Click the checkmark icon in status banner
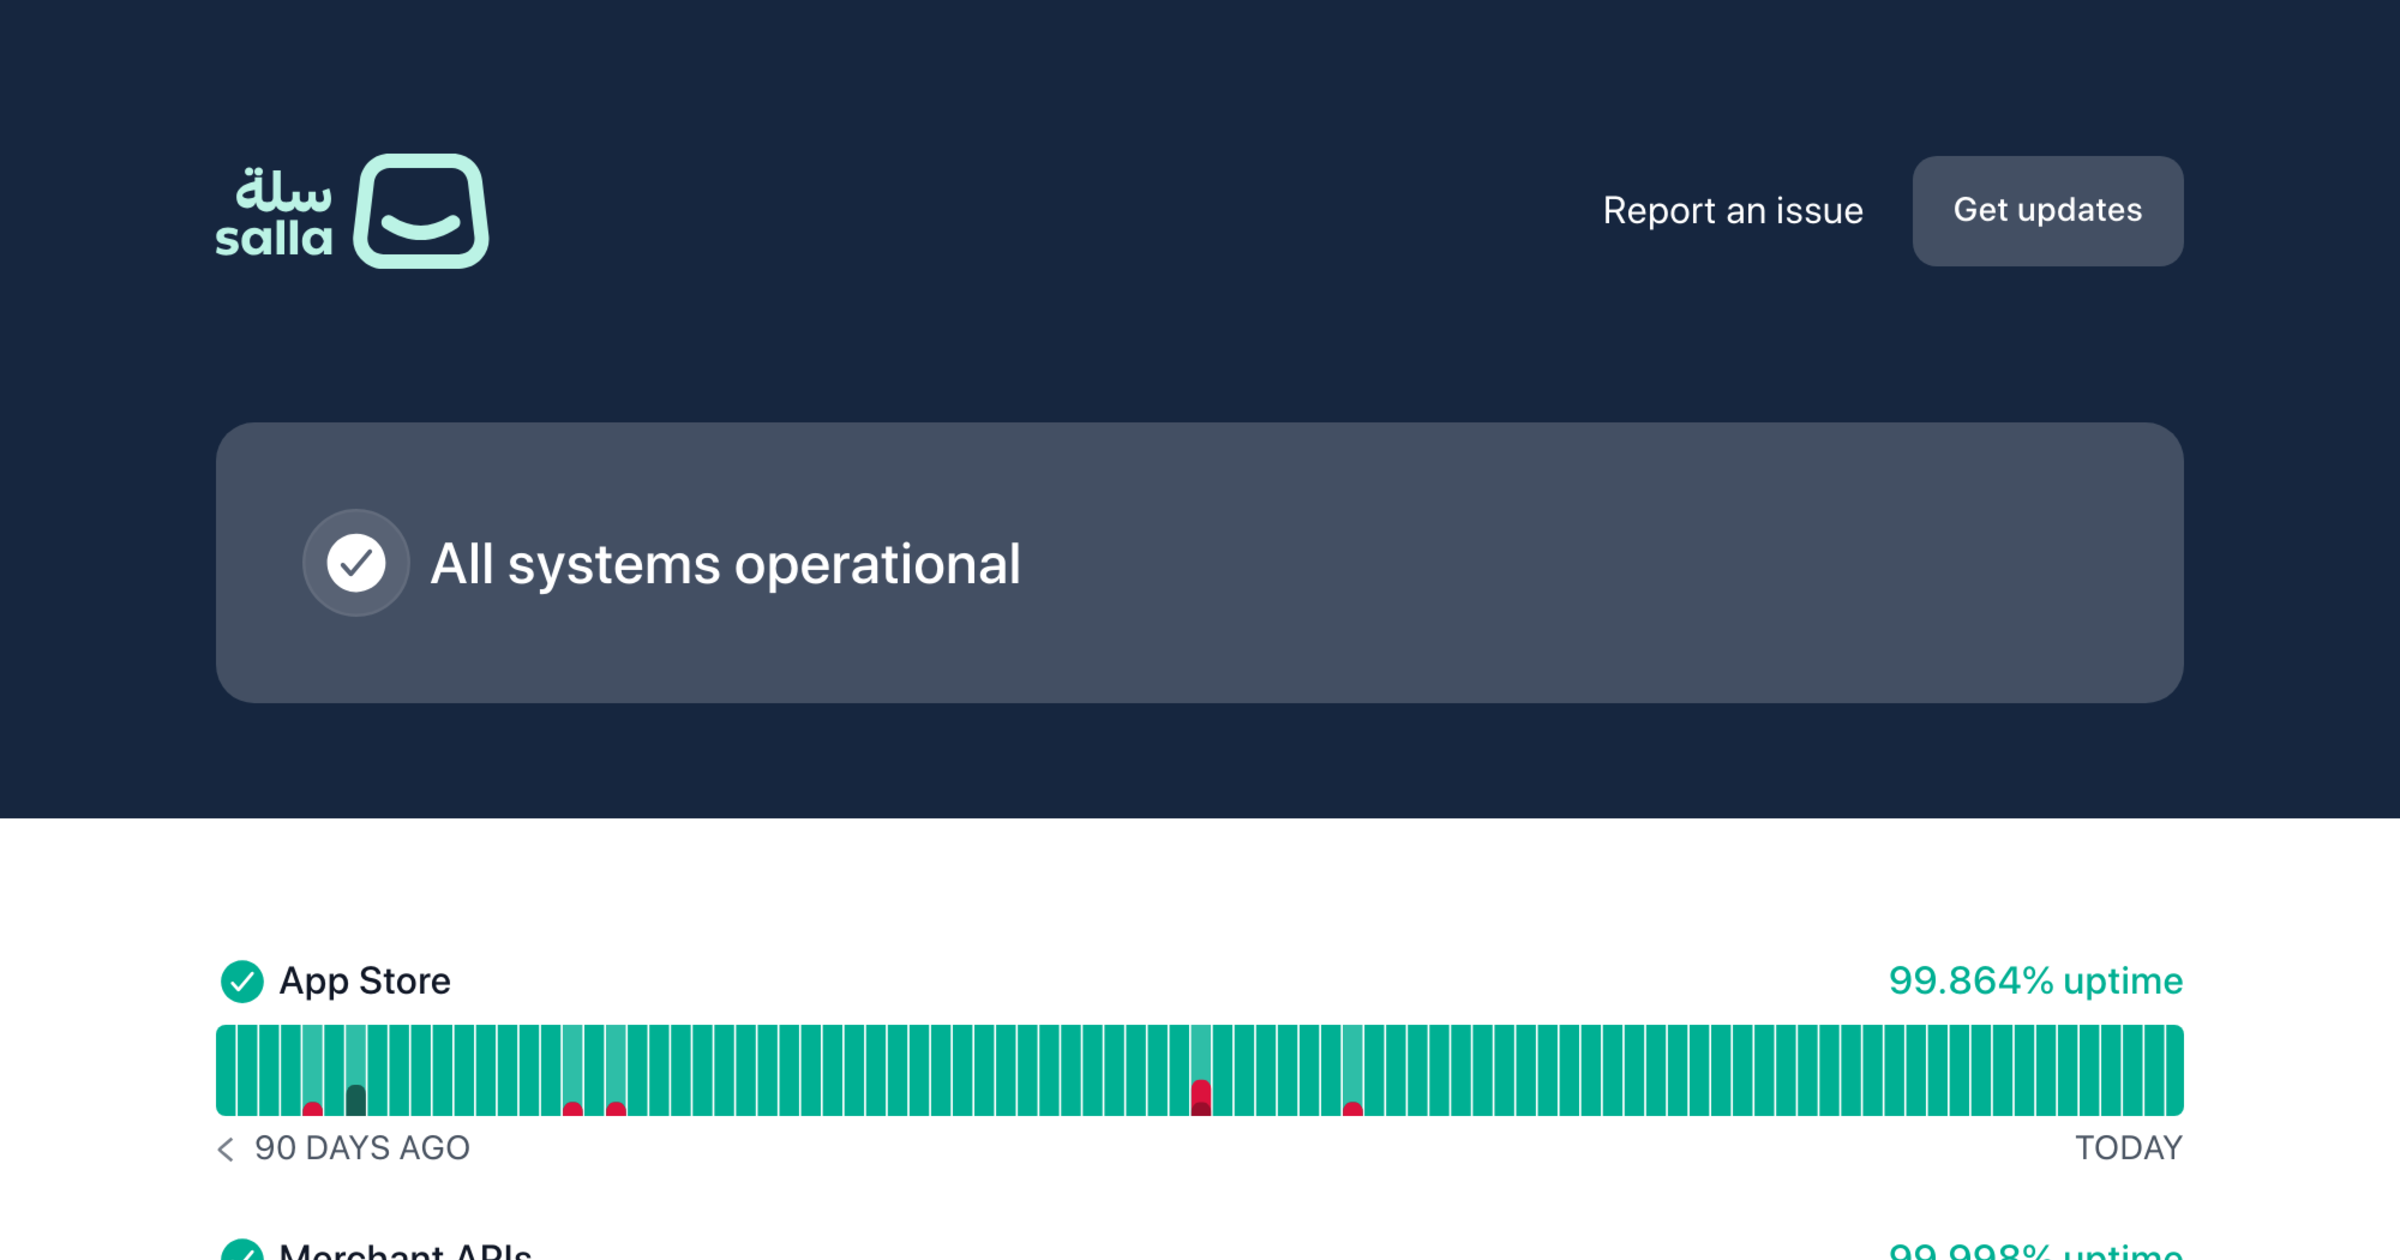This screenshot has height=1260, width=2400. (x=356, y=563)
